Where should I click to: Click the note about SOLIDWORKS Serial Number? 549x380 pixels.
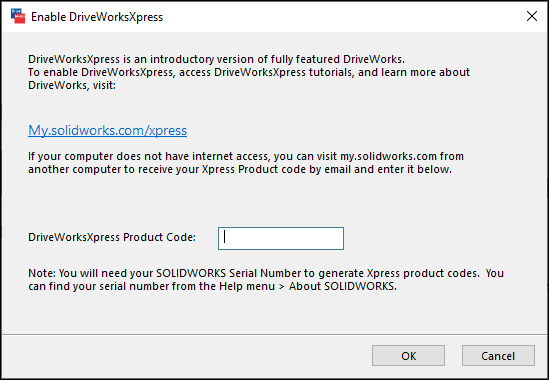pyautogui.click(x=266, y=279)
